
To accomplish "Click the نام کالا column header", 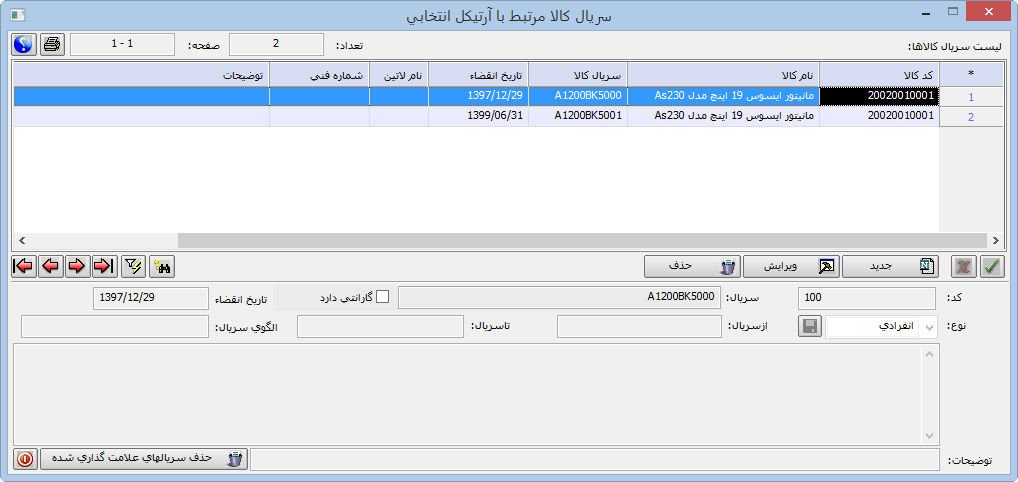I will [723, 75].
